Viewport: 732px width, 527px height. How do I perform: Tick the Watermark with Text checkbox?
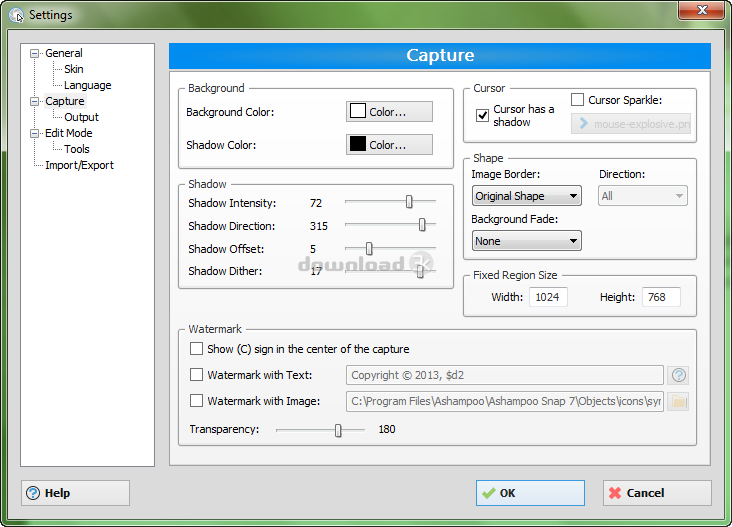tap(196, 375)
